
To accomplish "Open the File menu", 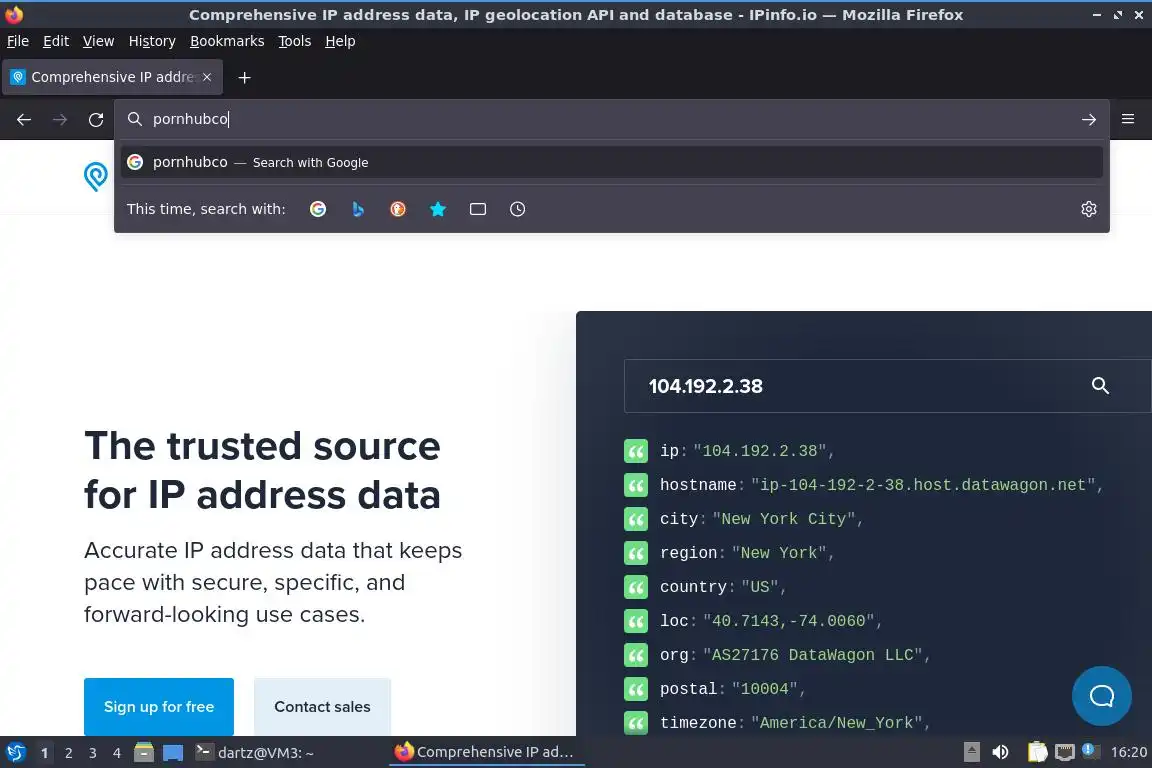I will tap(18, 41).
